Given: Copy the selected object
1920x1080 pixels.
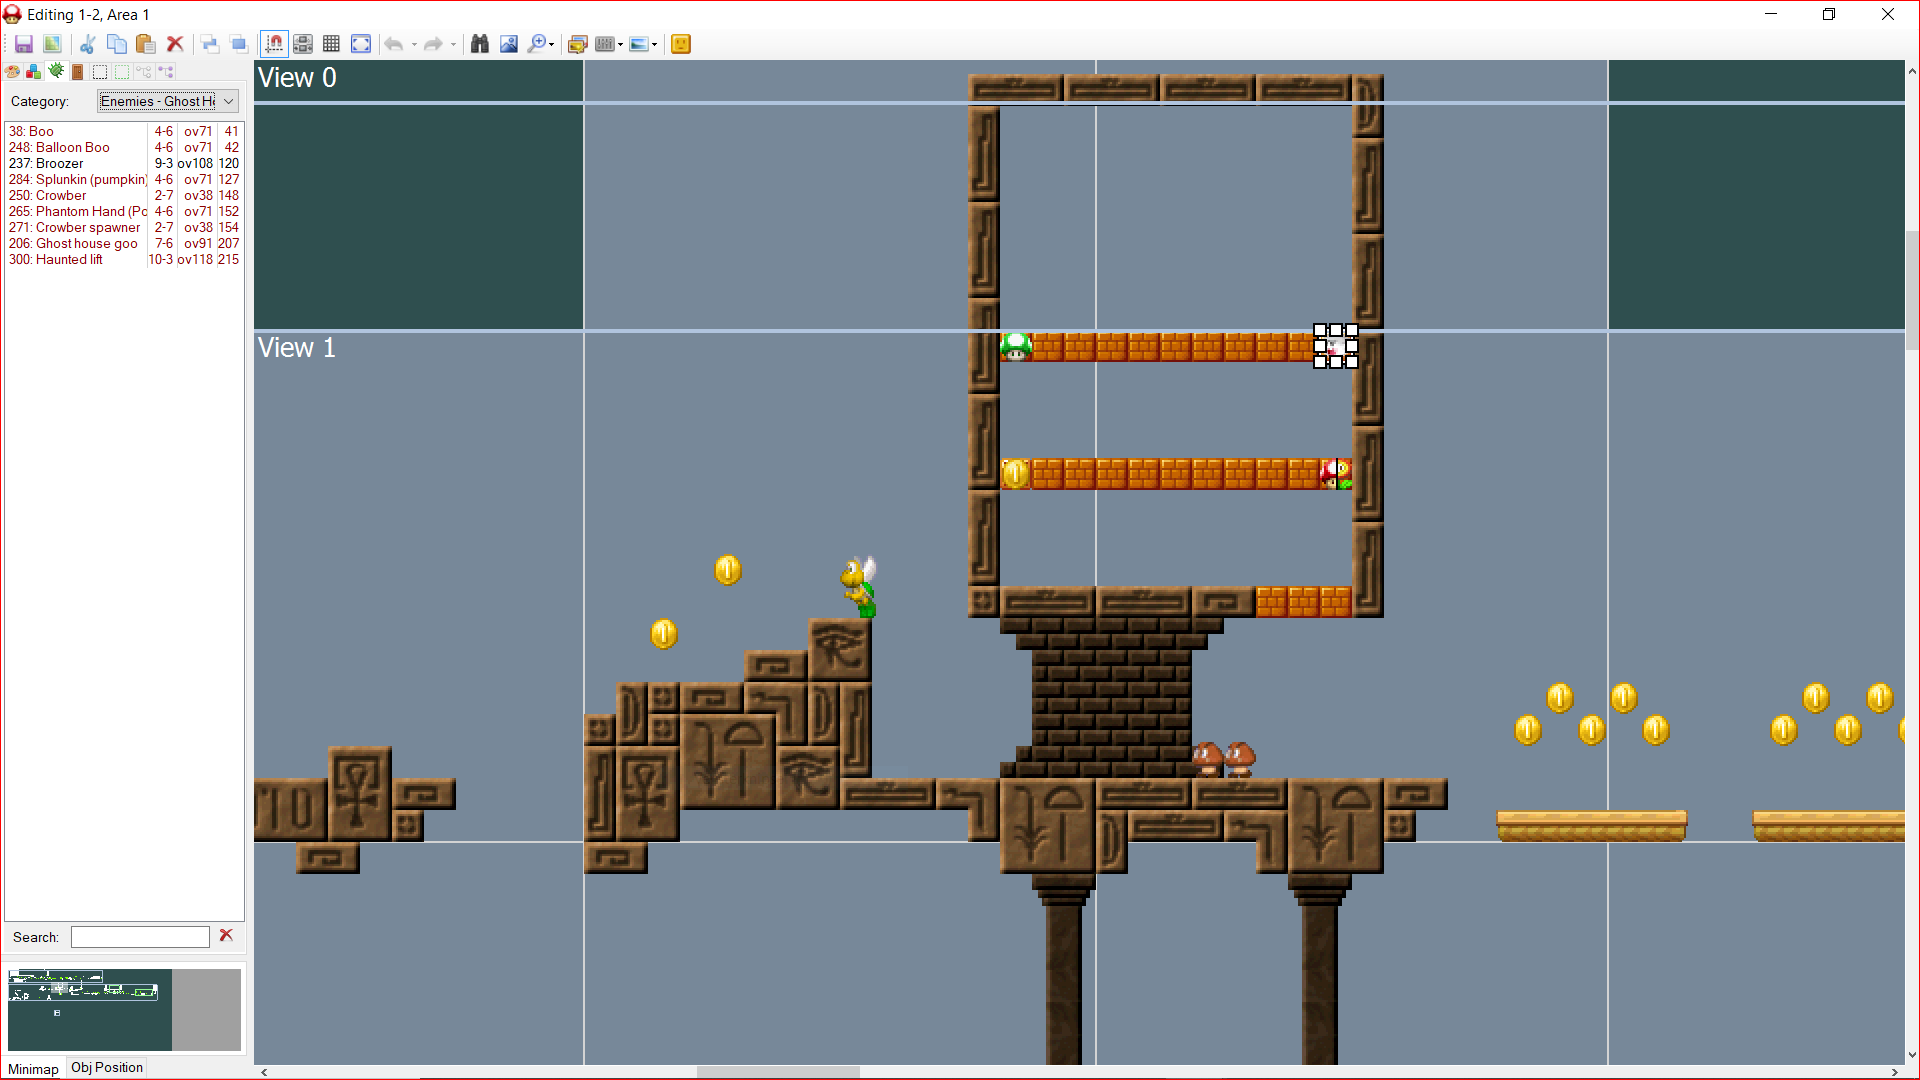Looking at the screenshot, I should [117, 44].
